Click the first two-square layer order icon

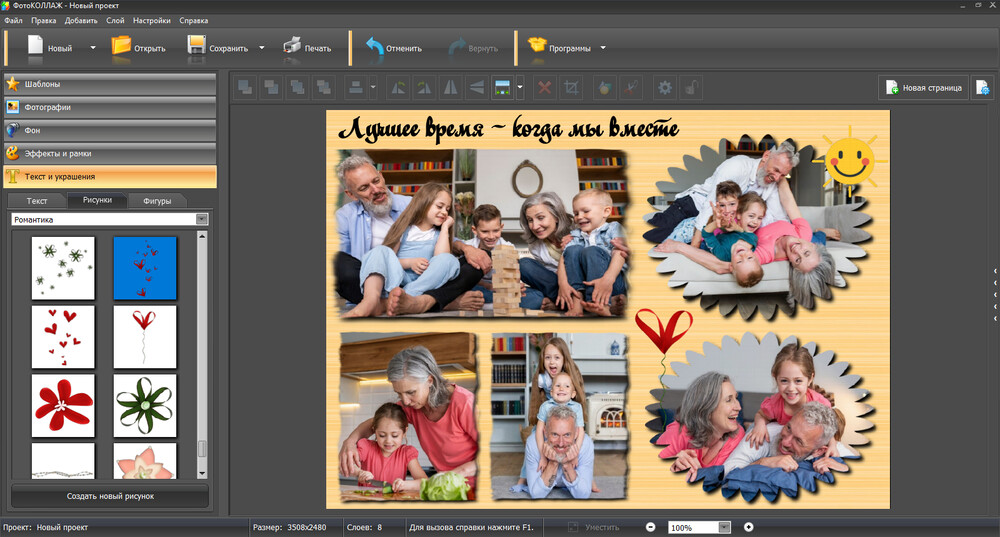245,87
